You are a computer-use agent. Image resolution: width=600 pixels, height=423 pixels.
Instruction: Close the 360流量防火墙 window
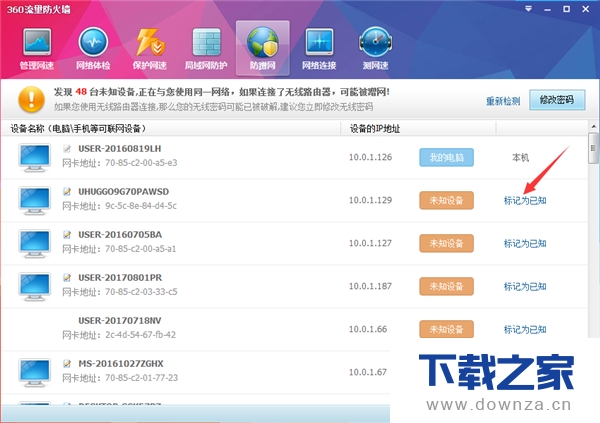pyautogui.click(x=585, y=9)
